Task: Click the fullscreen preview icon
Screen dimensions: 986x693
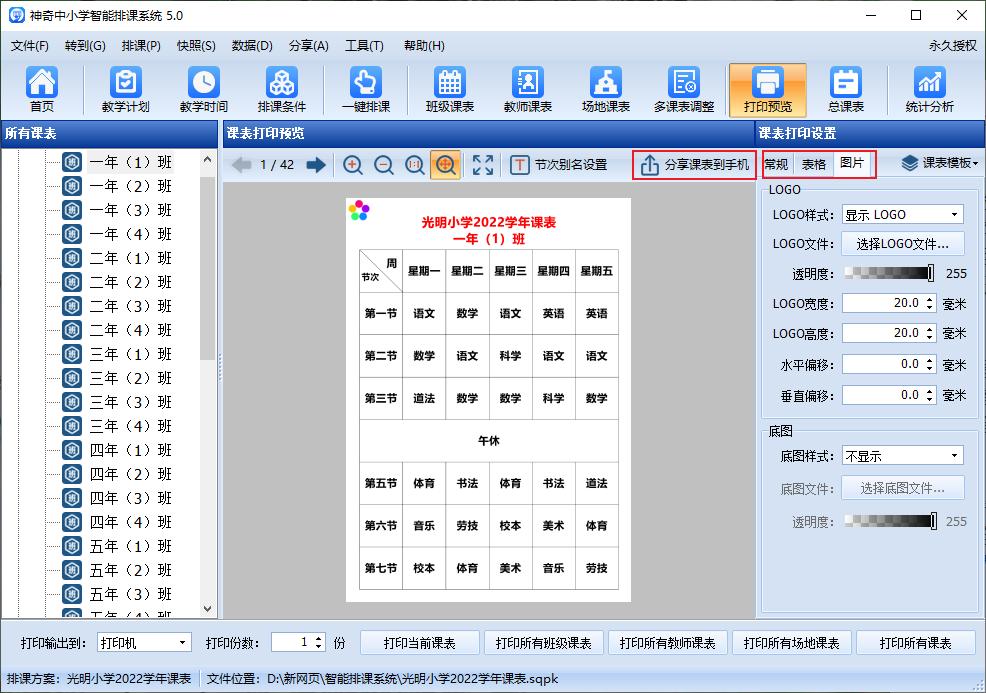Action: [483, 166]
